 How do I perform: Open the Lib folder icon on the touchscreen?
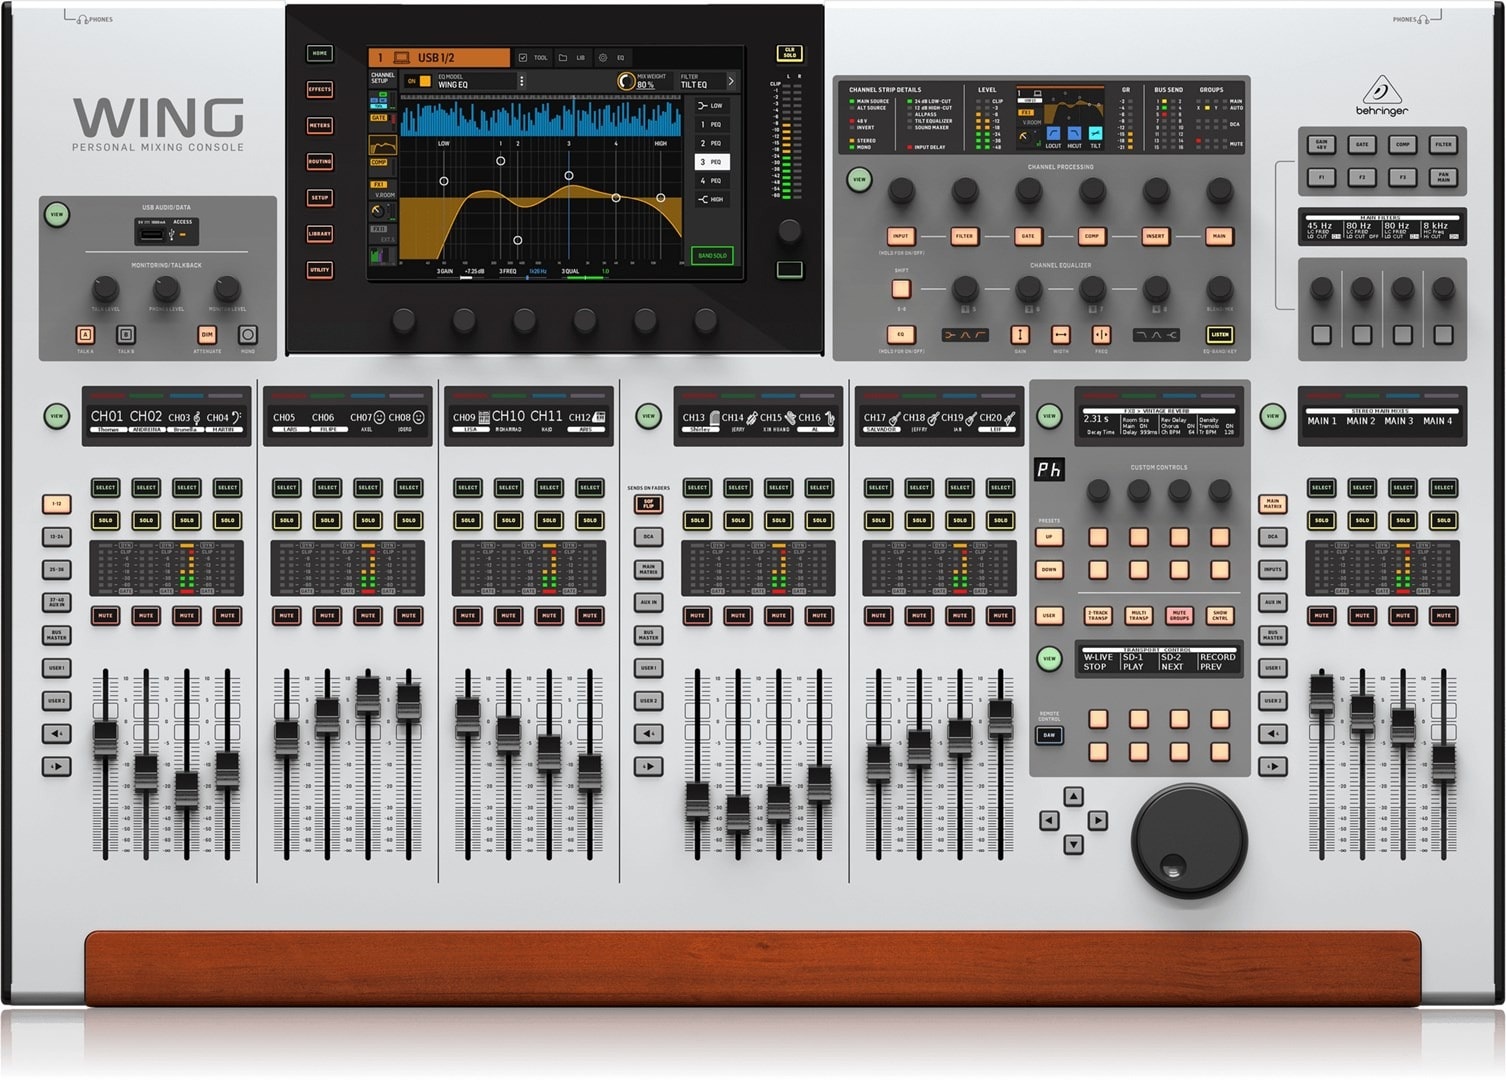564,58
